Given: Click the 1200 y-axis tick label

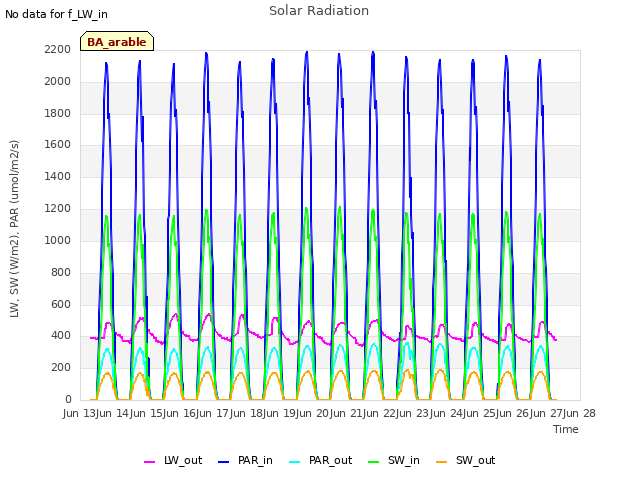Looking at the screenshot, I should tap(58, 209).
